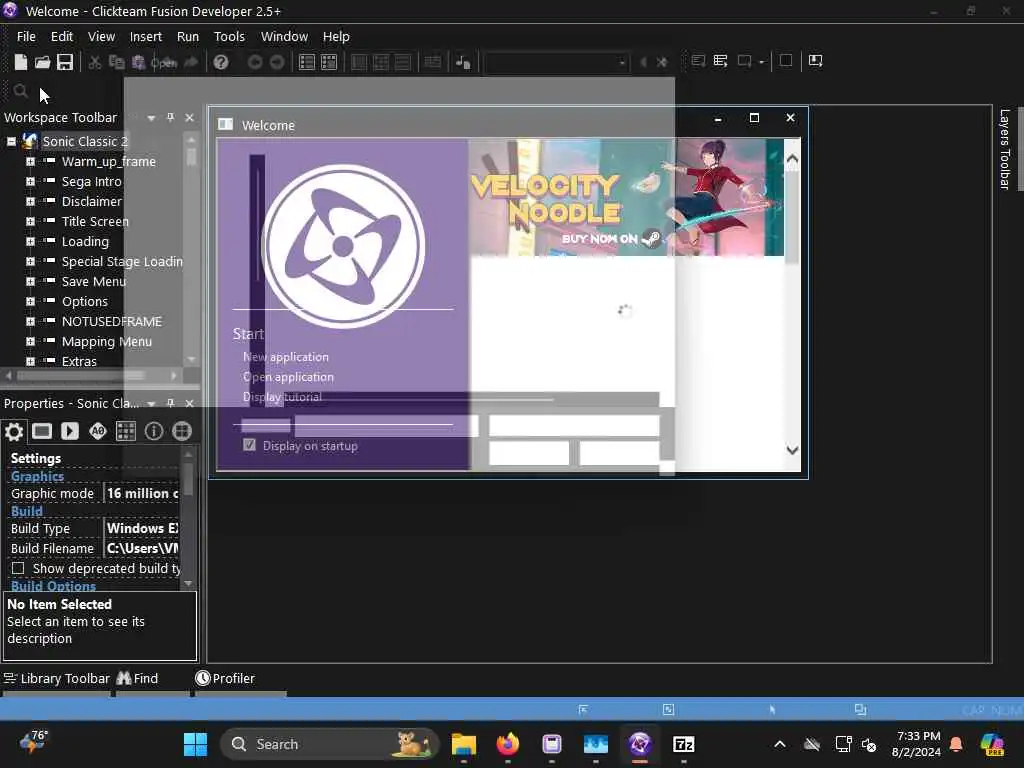Click the Windows taskbar Search box
This screenshot has width=1024, height=768.
pyautogui.click(x=330, y=744)
